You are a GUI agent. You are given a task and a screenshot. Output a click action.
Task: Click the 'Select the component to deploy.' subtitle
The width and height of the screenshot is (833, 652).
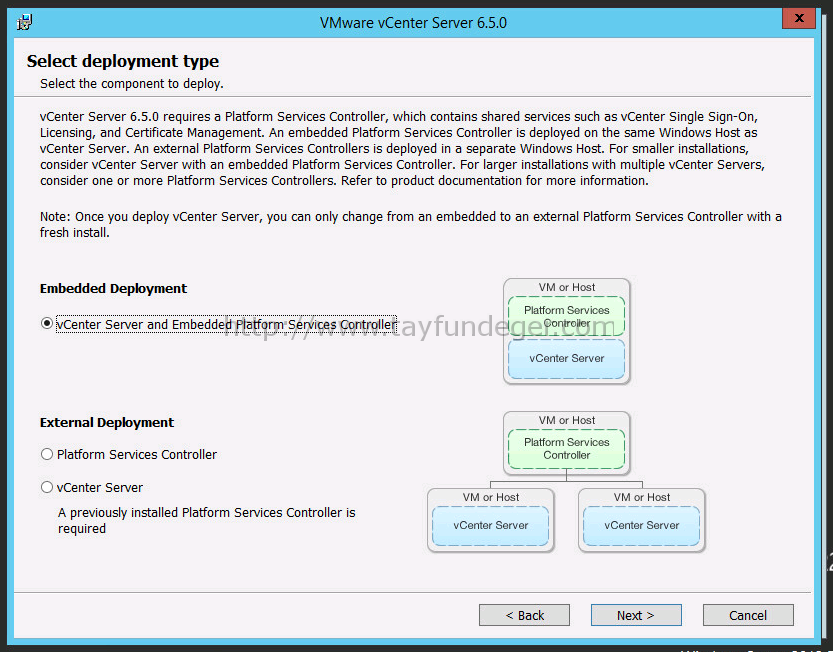click(x=132, y=84)
